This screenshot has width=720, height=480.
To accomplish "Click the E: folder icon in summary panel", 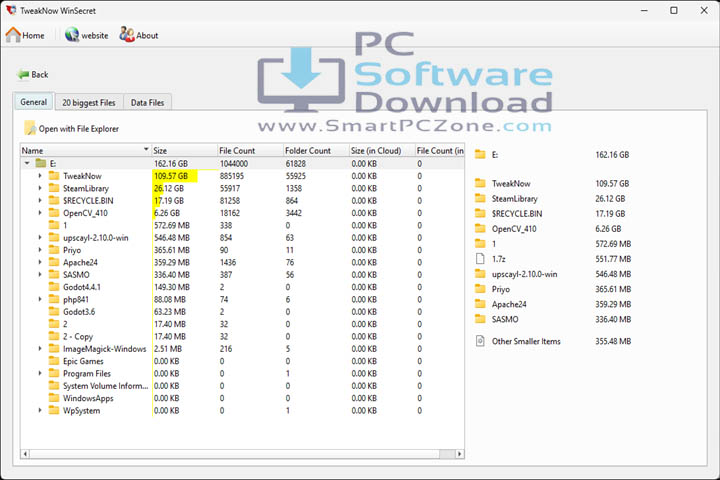I will (480, 154).
